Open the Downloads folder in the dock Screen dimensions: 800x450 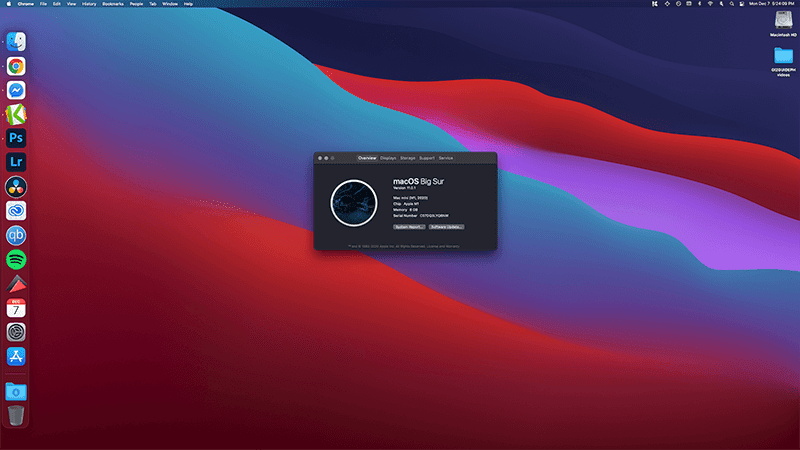[x=16, y=391]
